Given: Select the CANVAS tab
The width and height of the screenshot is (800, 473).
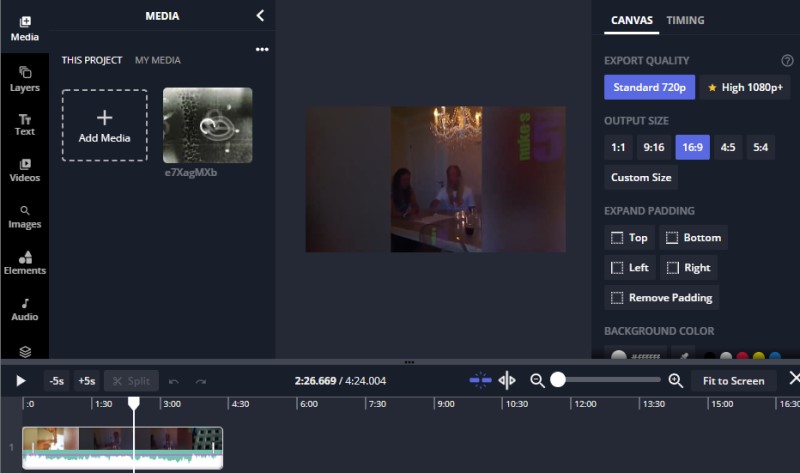Looking at the screenshot, I should 632,20.
